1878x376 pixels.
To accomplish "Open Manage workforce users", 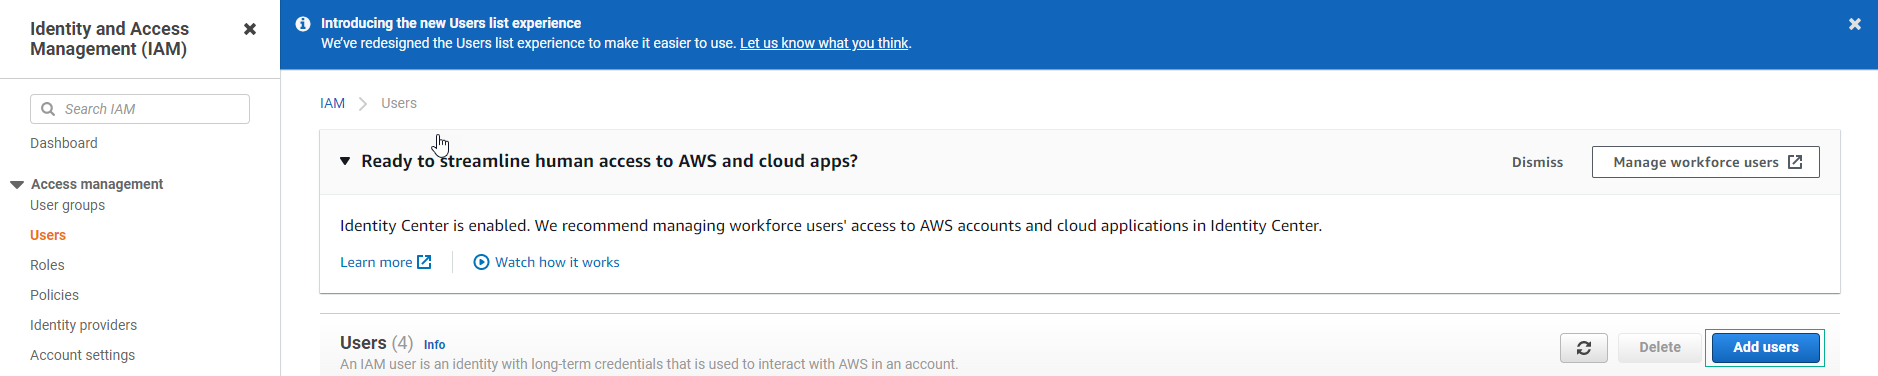I will click(1706, 162).
